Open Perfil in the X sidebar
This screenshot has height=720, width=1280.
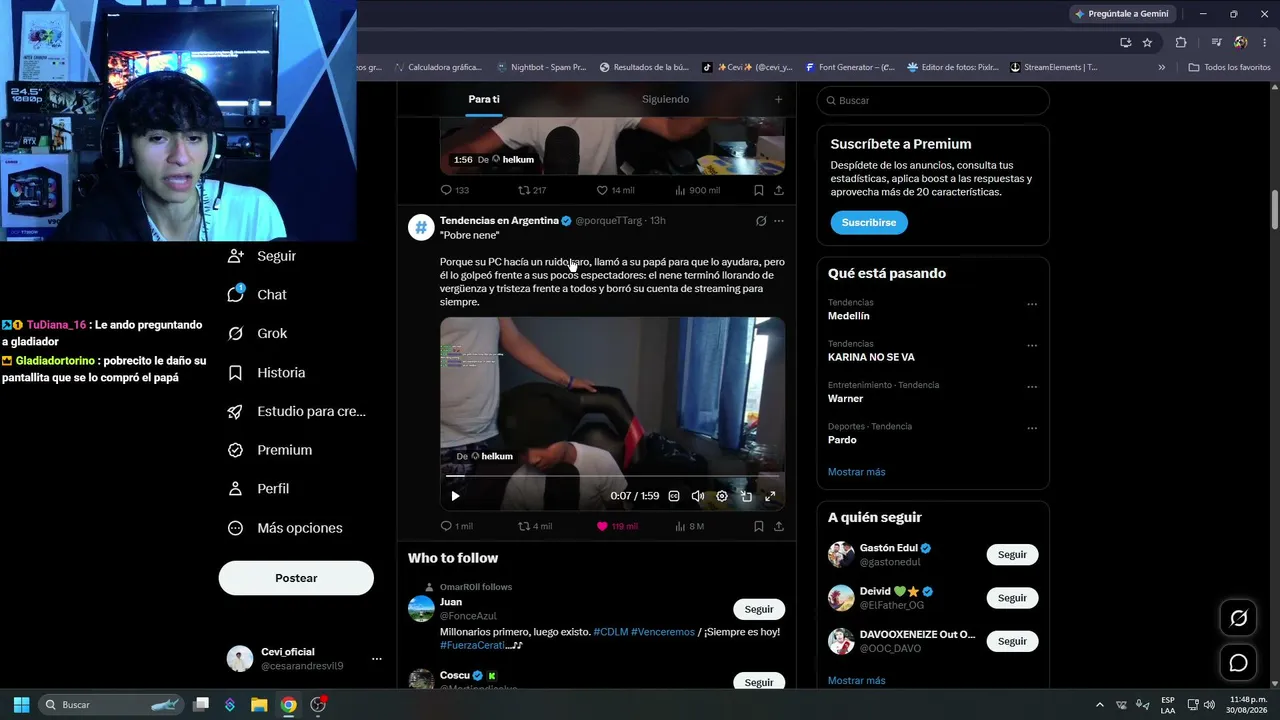pyautogui.click(x=259, y=489)
